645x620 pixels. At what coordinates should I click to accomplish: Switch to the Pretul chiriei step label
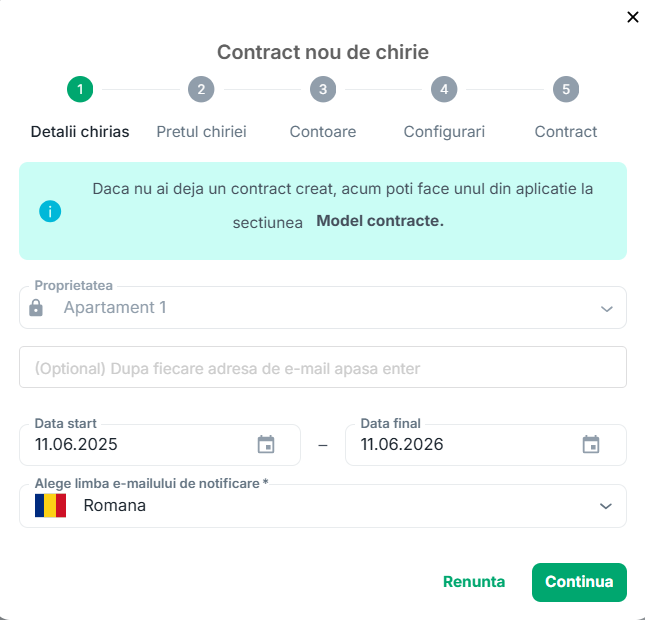(202, 132)
